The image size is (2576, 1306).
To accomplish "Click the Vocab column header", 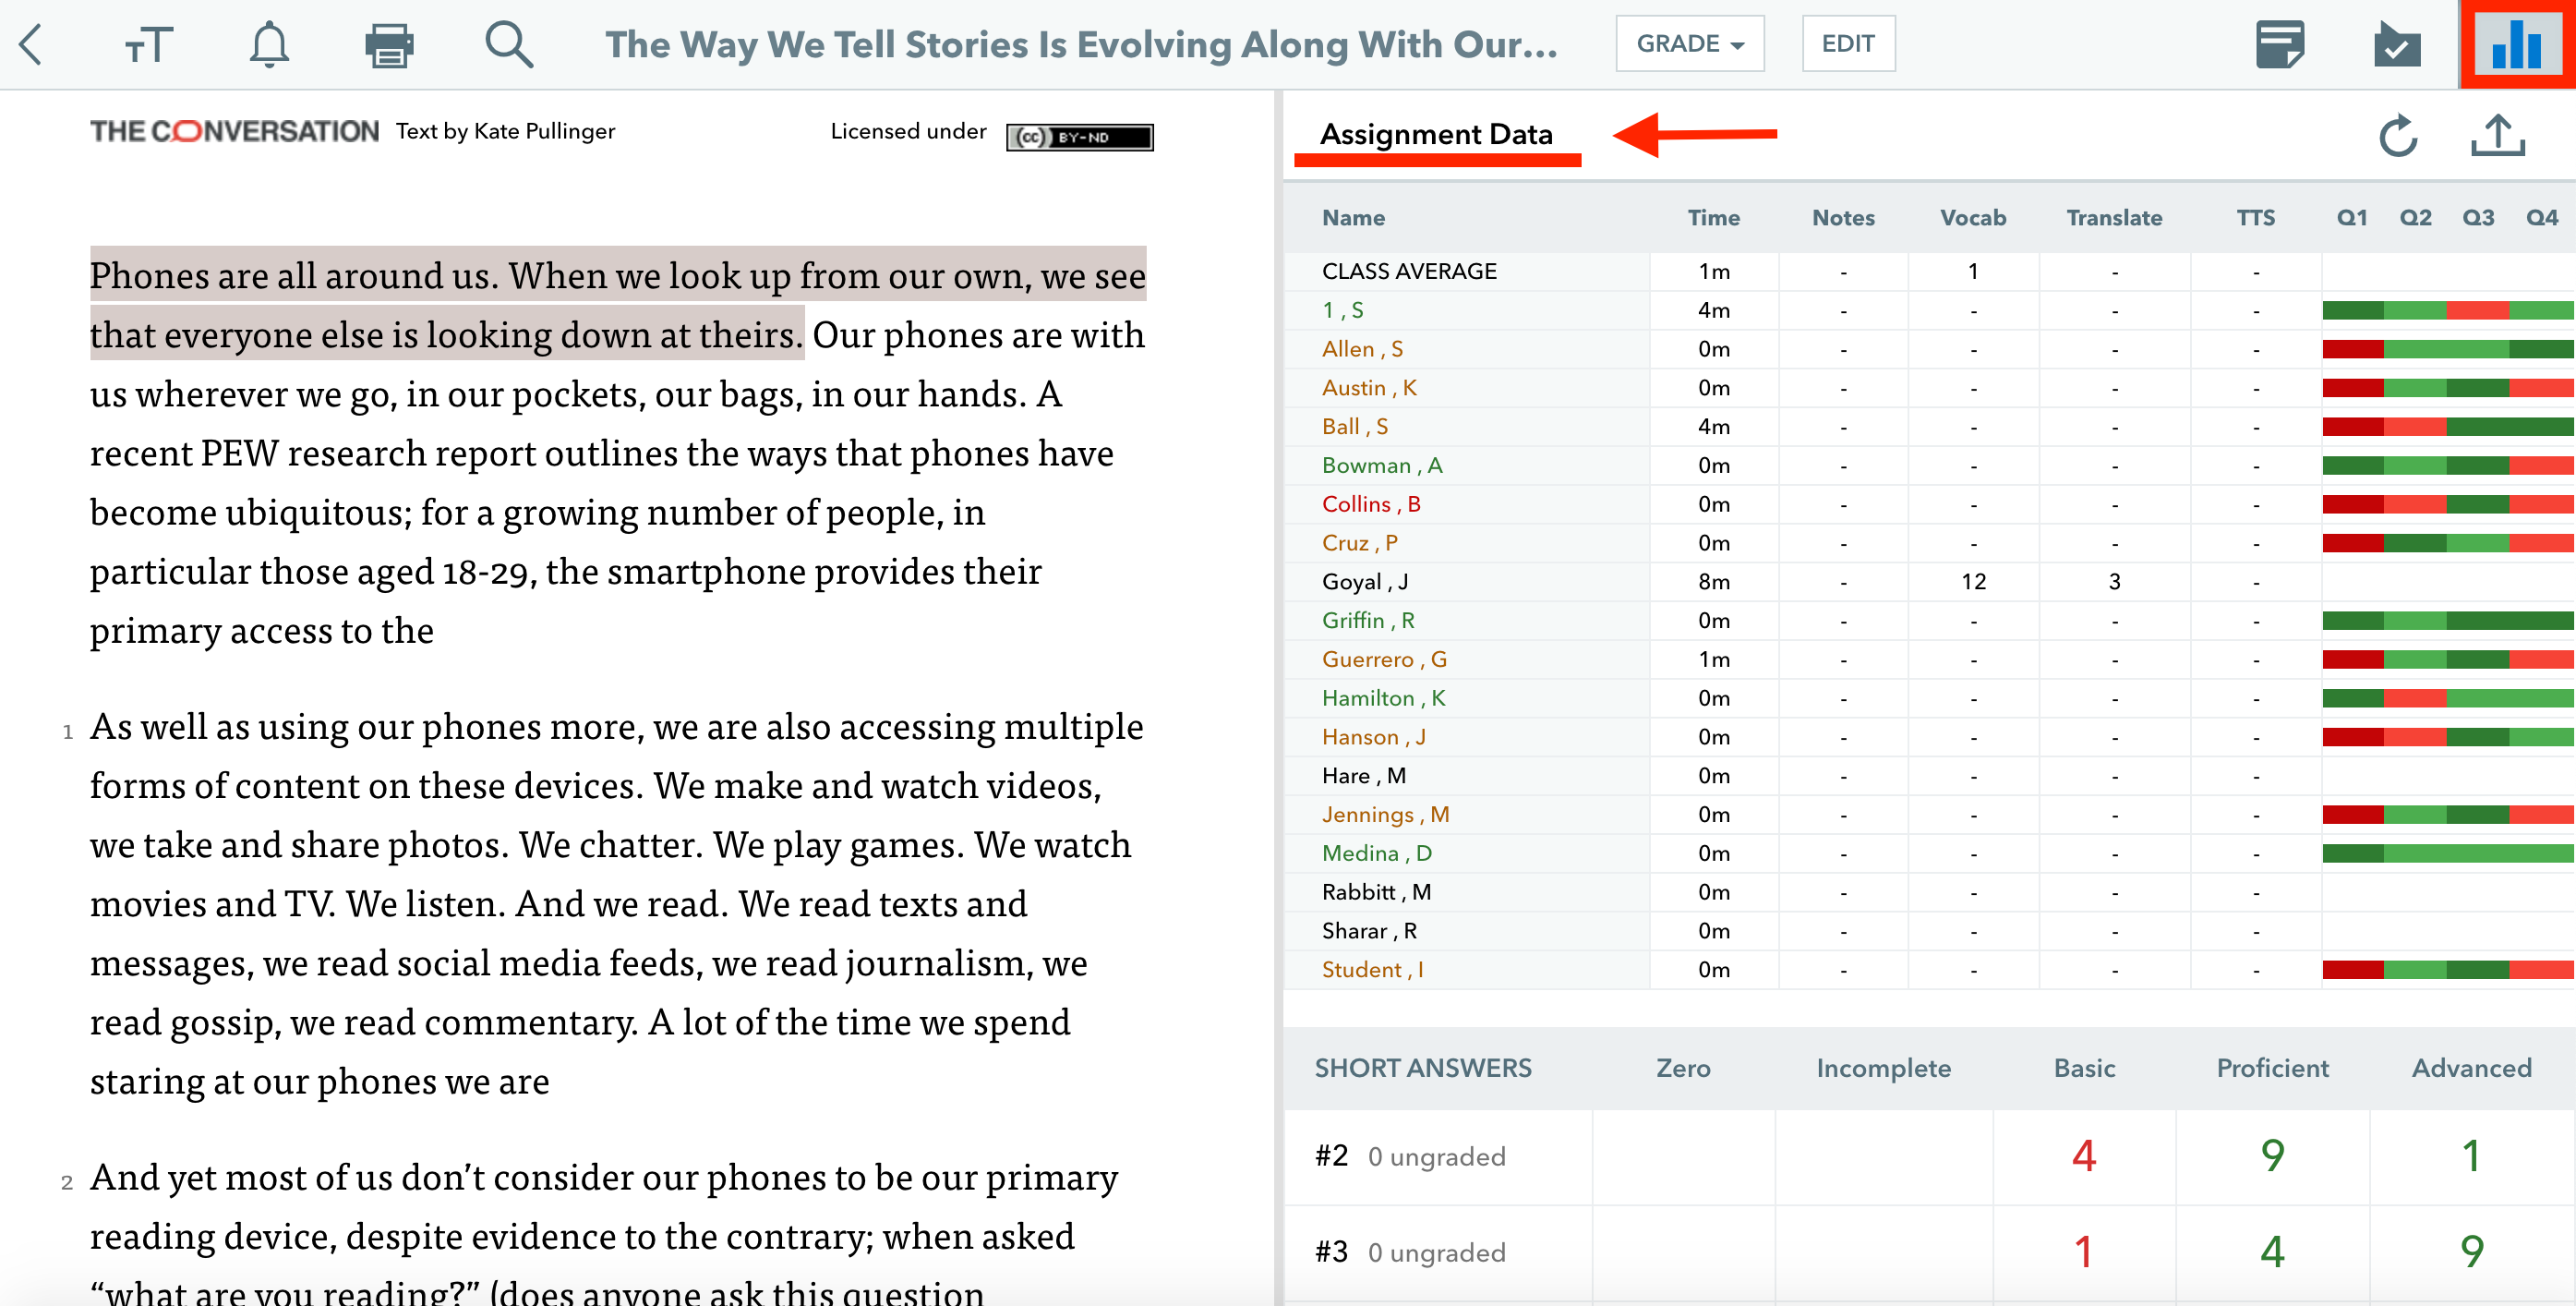I will click(x=1973, y=218).
